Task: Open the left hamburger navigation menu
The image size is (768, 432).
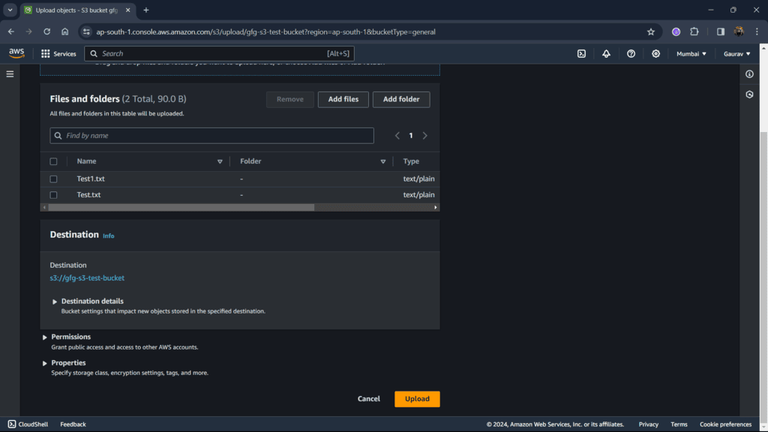Action: tap(10, 74)
